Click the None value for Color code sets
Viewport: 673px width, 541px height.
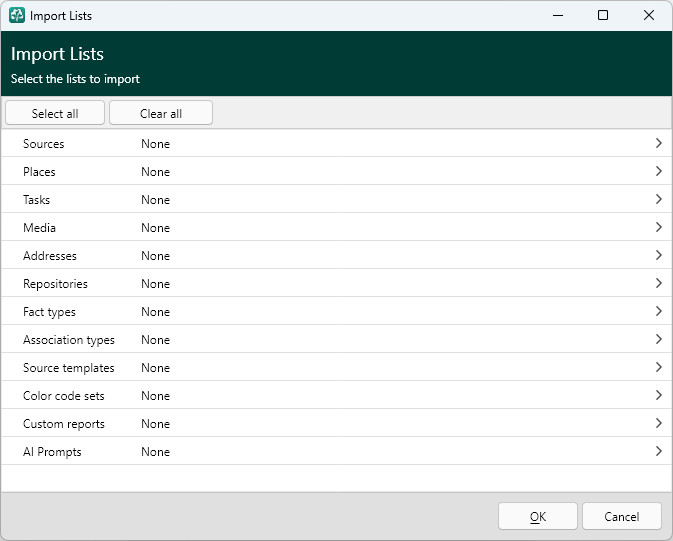[x=155, y=396]
